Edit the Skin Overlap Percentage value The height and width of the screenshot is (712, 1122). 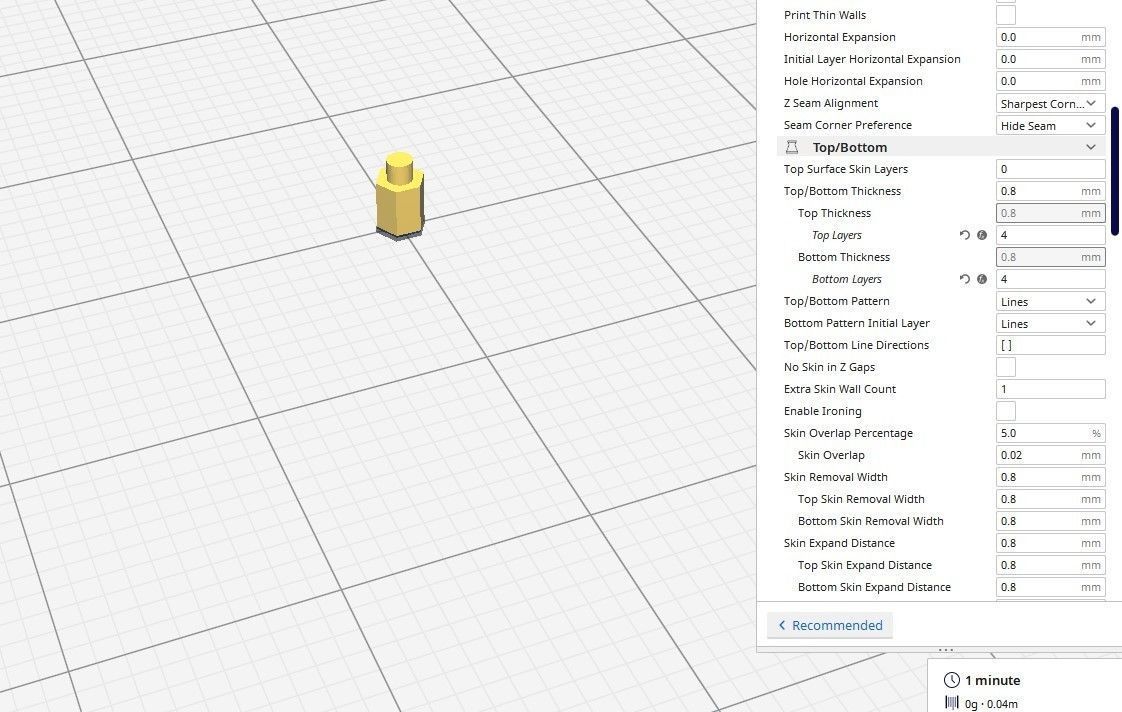[x=1050, y=433]
